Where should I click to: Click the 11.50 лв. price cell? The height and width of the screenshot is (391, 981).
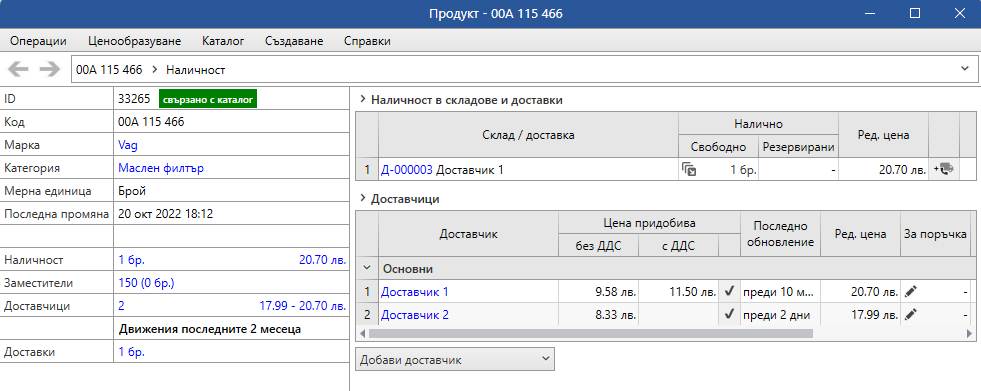click(679, 292)
